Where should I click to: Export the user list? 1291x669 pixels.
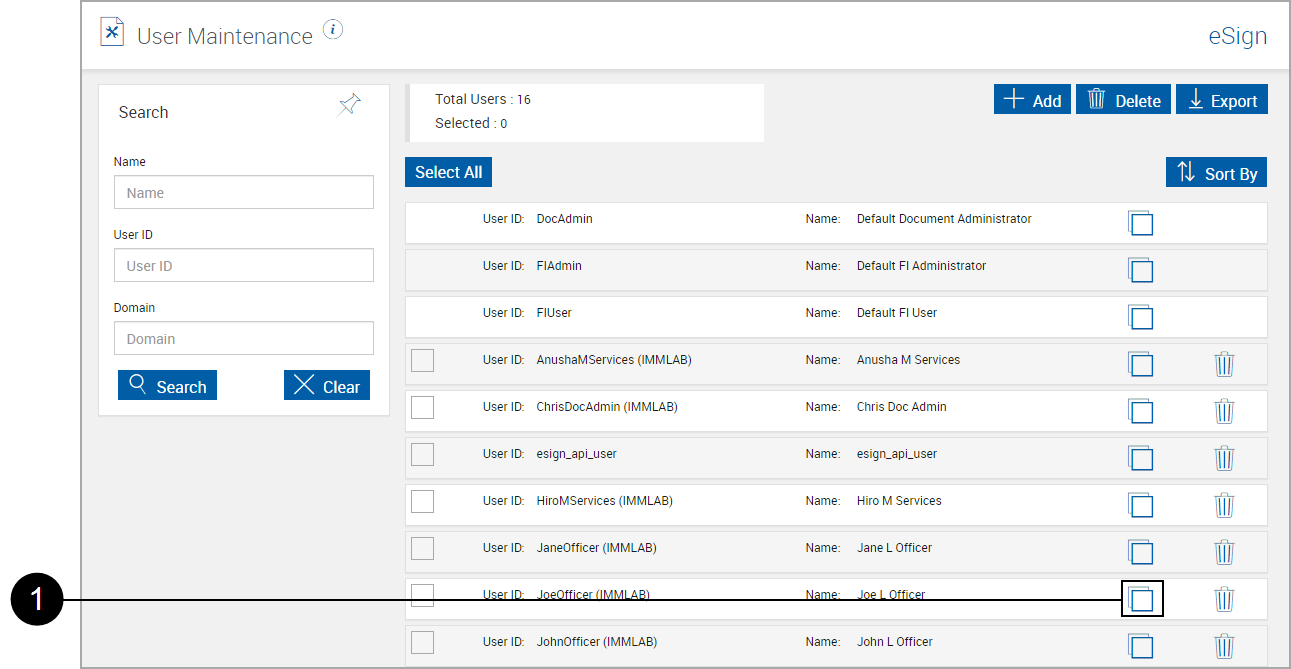(x=1222, y=99)
